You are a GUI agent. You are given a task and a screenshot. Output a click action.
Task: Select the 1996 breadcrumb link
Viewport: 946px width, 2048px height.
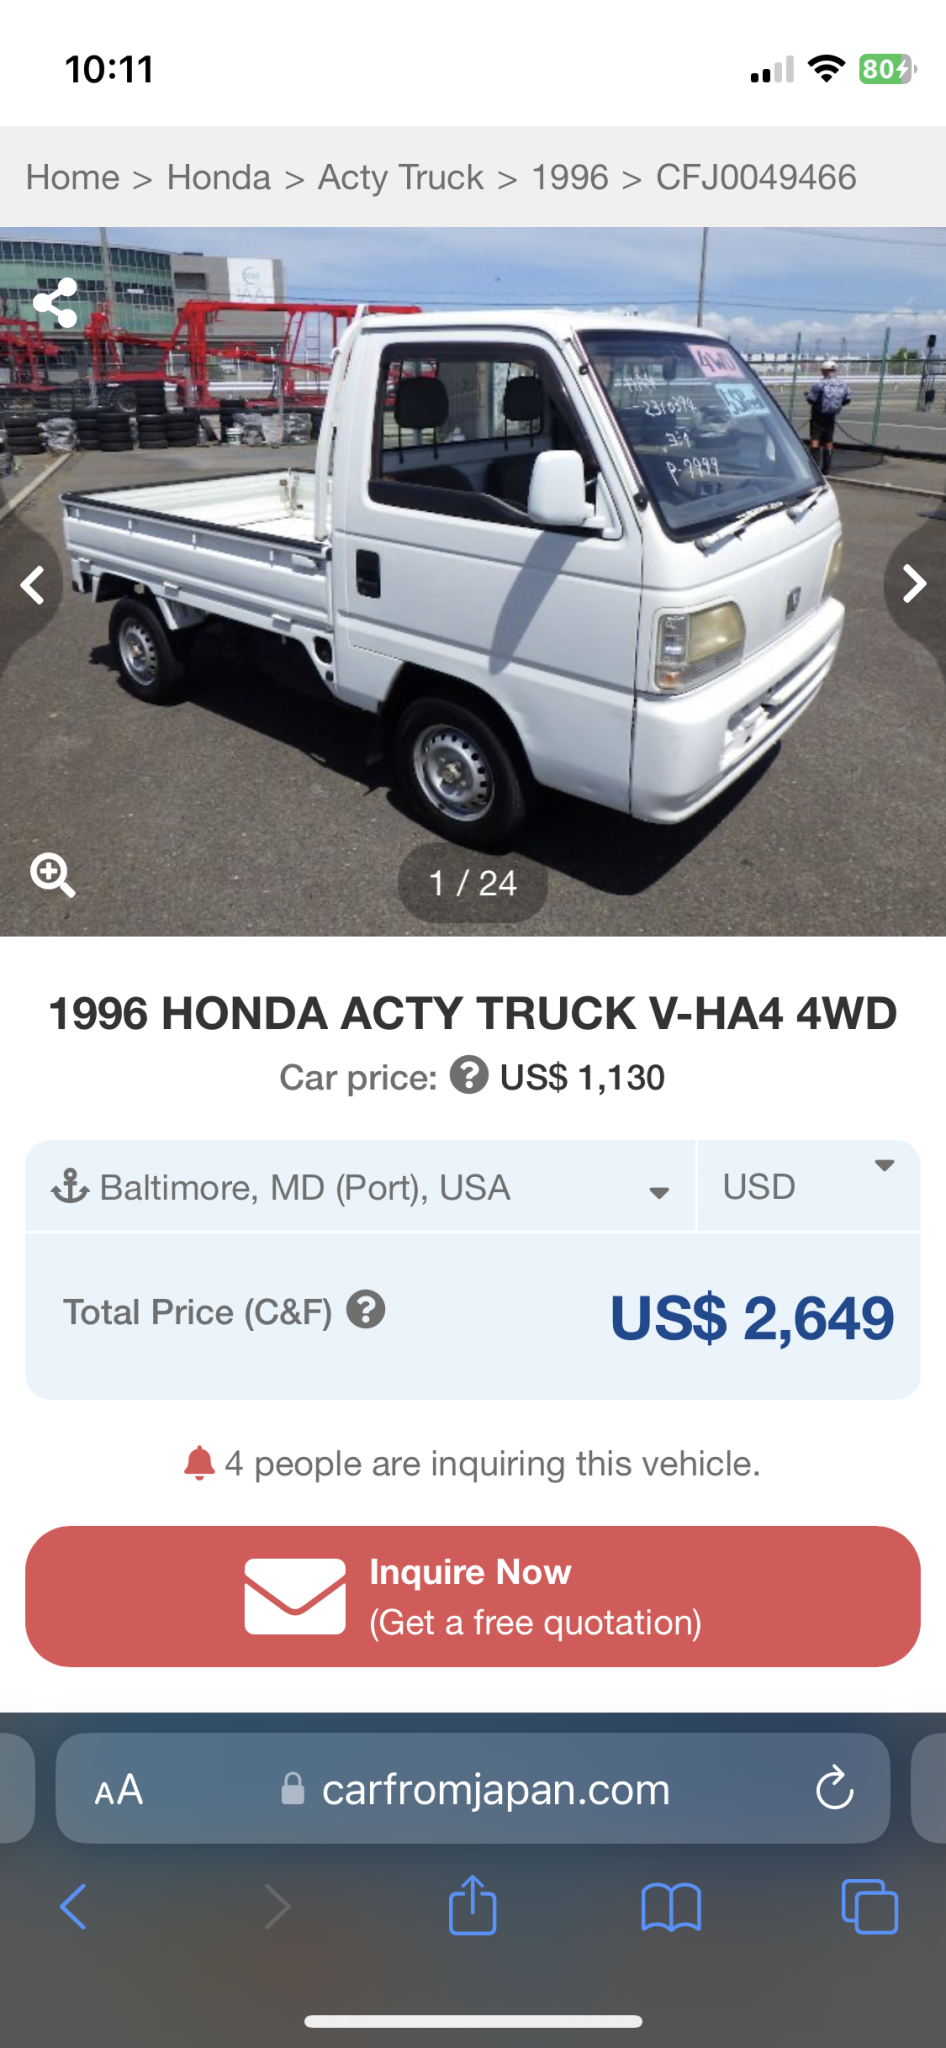pos(570,178)
